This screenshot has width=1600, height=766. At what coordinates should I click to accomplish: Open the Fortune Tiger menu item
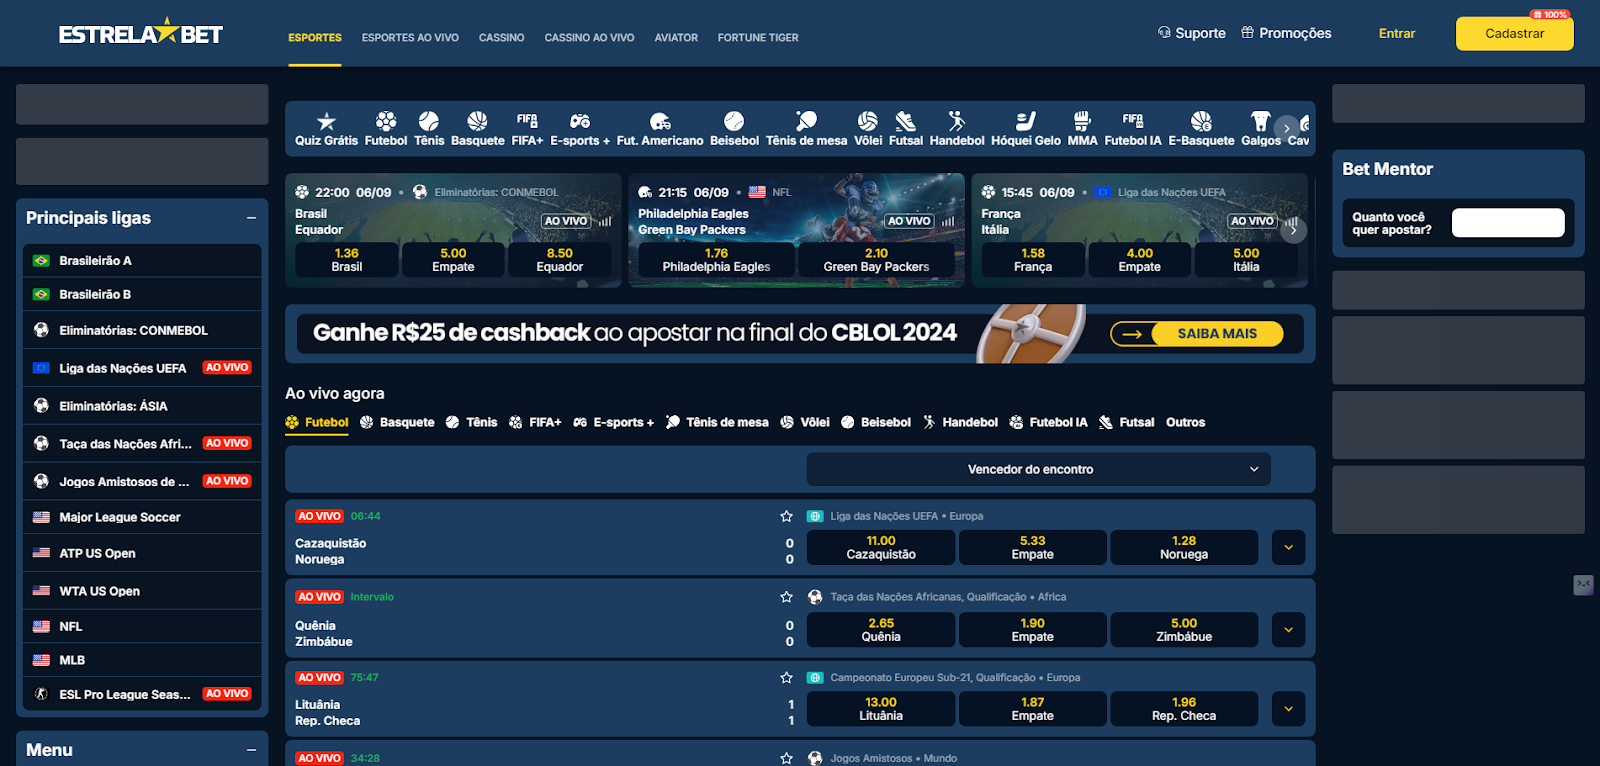click(758, 38)
